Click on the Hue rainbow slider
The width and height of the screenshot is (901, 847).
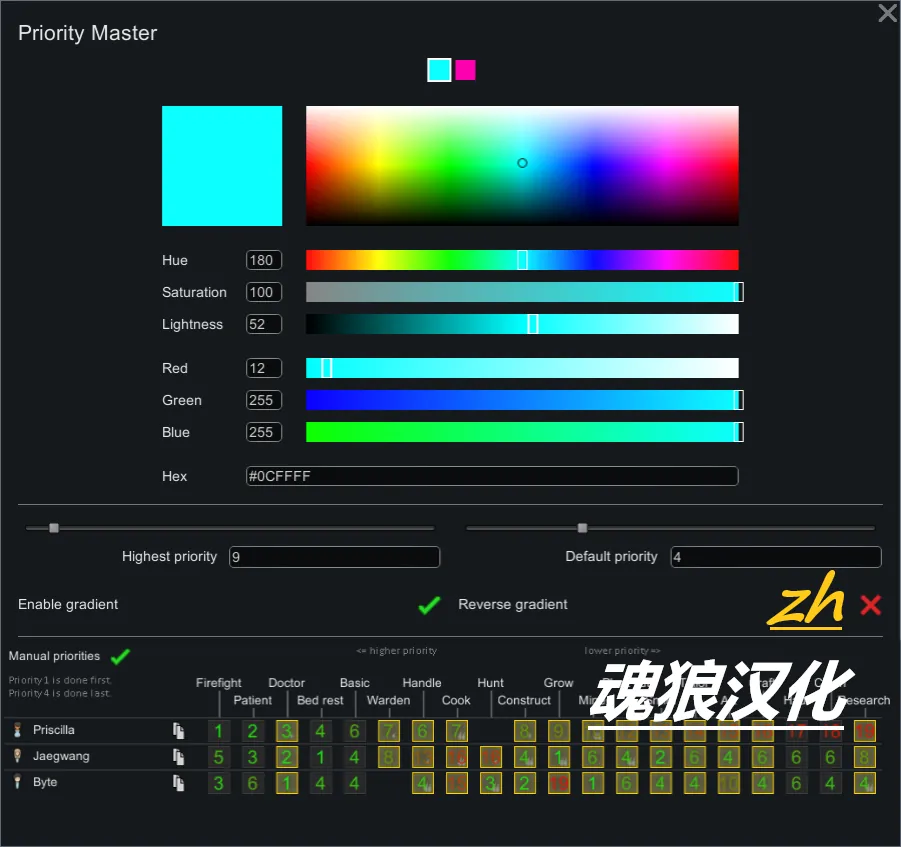click(522, 260)
